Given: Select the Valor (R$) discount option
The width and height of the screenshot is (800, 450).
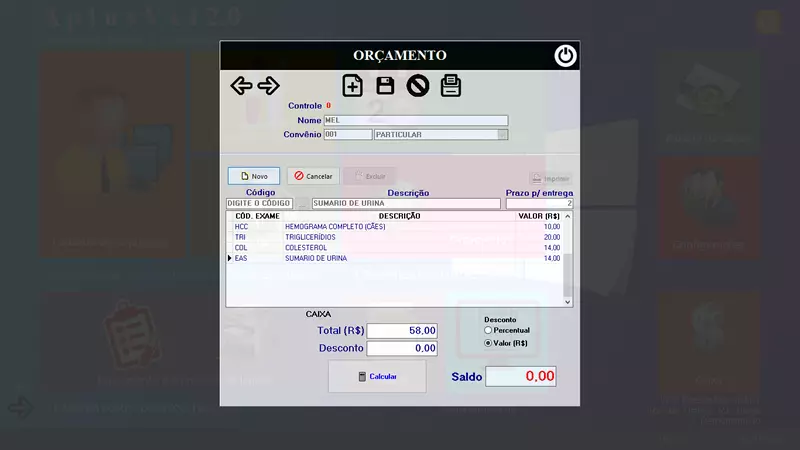Looking at the screenshot, I should click(488, 343).
